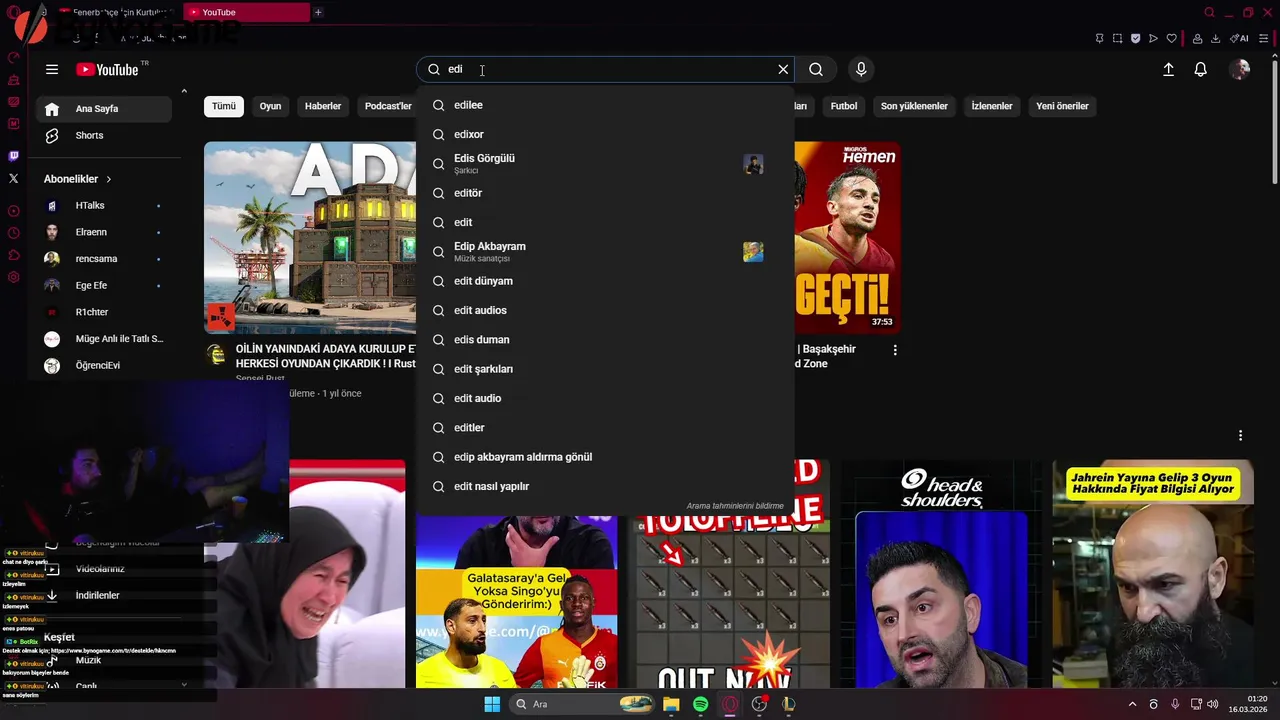
Task: Choose the 'edis duman' suggestion
Action: 606,340
